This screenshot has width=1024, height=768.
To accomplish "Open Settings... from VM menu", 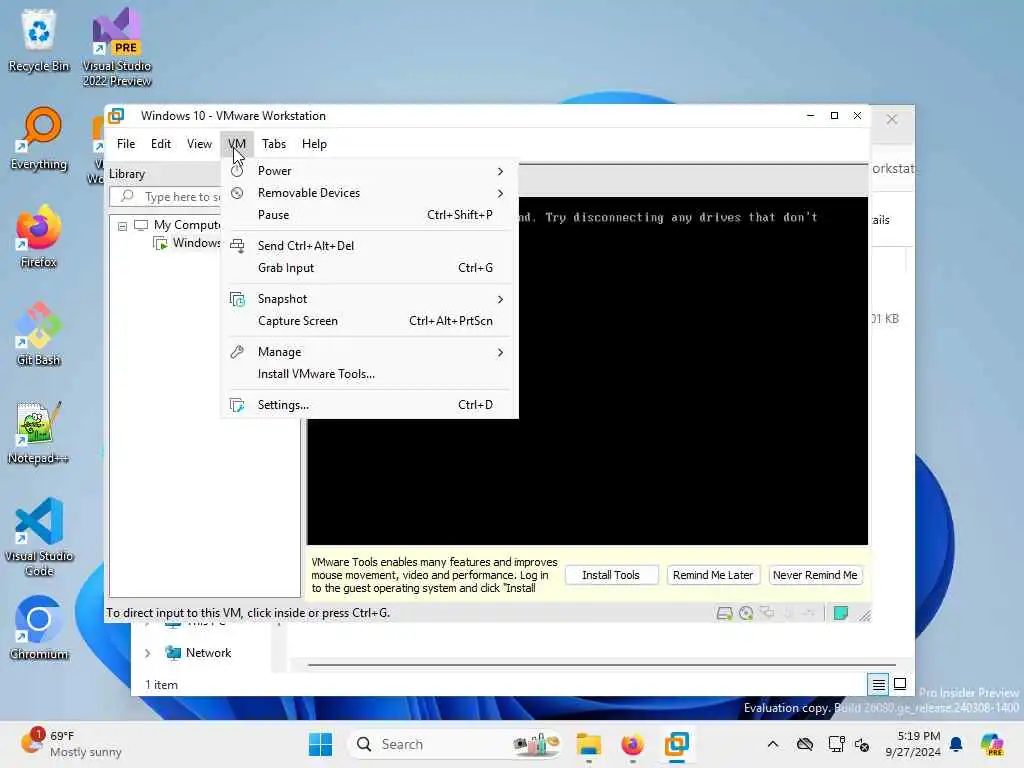I will 369,405.
